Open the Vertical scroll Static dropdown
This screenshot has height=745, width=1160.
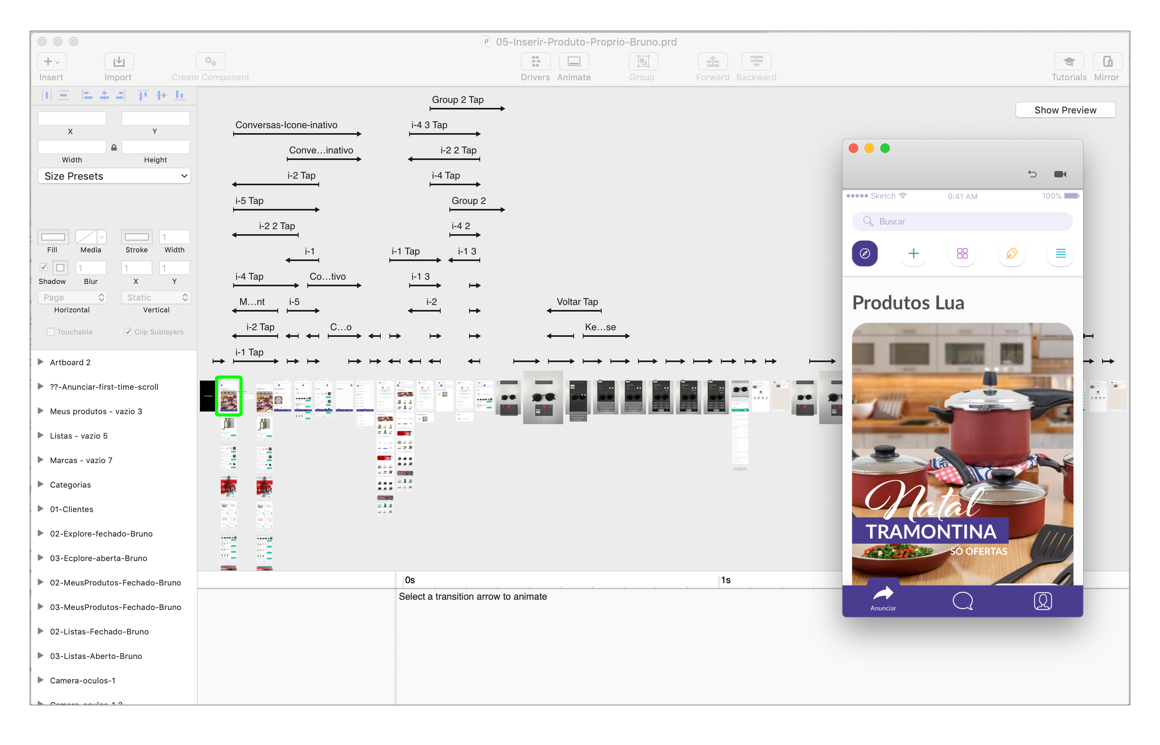(155, 297)
